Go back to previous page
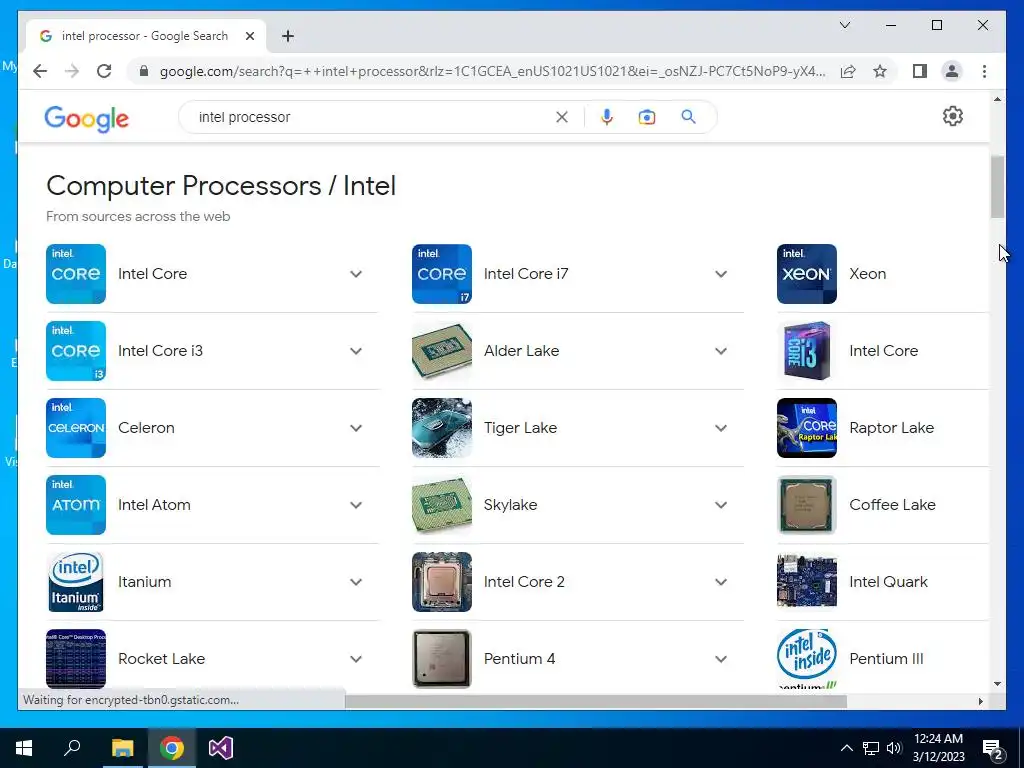The image size is (1024, 768). (40, 71)
